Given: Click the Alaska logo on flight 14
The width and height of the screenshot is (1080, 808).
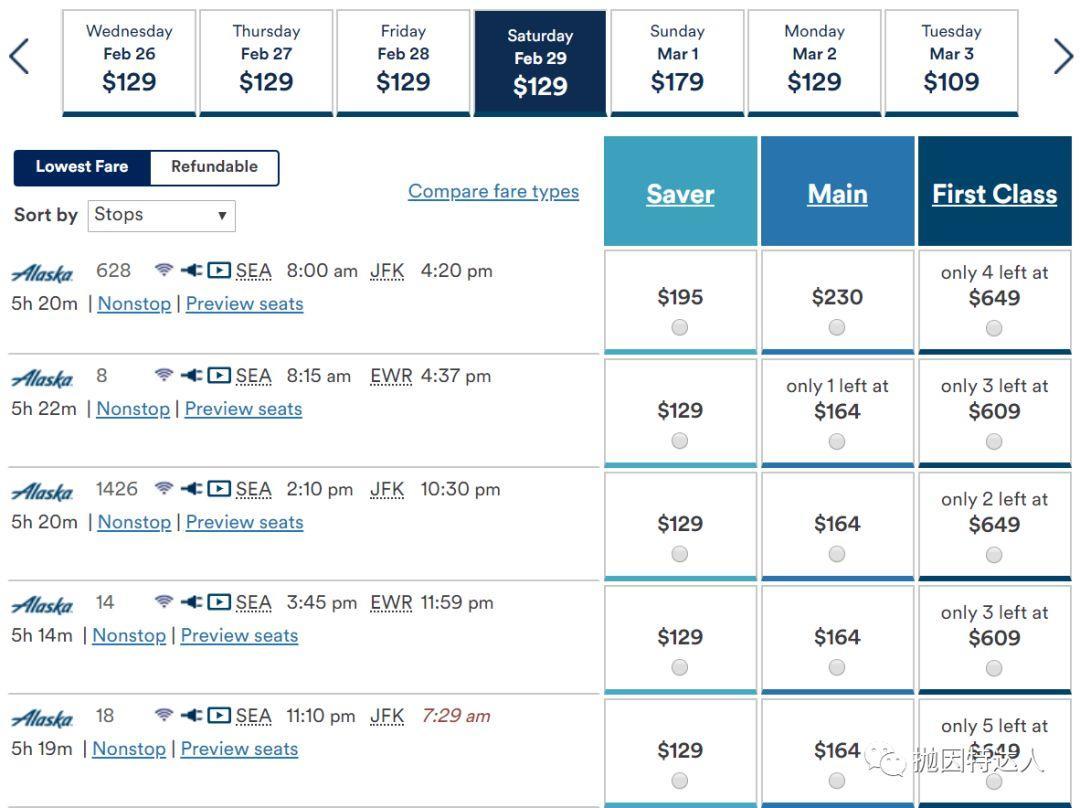Looking at the screenshot, I should (x=42, y=606).
